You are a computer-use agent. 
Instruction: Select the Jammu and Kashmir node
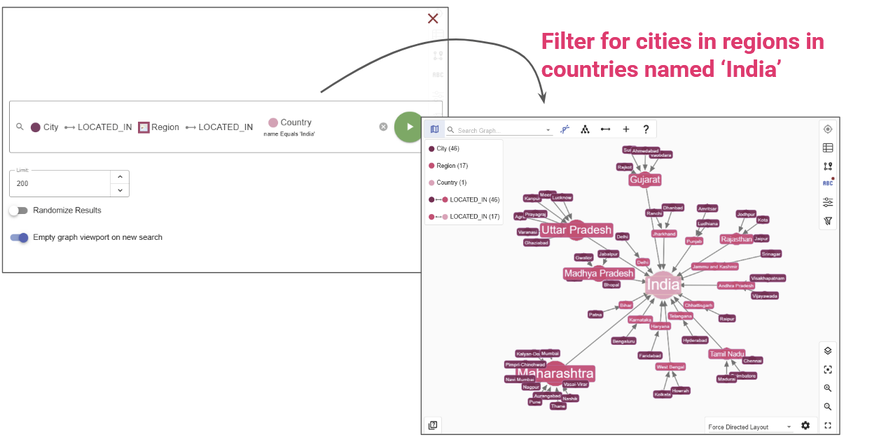[715, 266]
